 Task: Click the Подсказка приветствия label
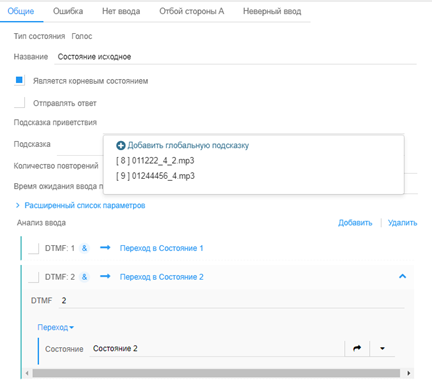pos(55,123)
